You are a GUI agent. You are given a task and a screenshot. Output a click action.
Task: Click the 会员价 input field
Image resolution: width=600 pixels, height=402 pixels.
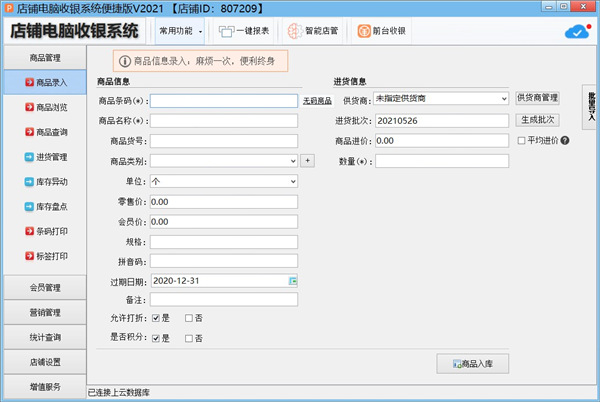[224, 222]
